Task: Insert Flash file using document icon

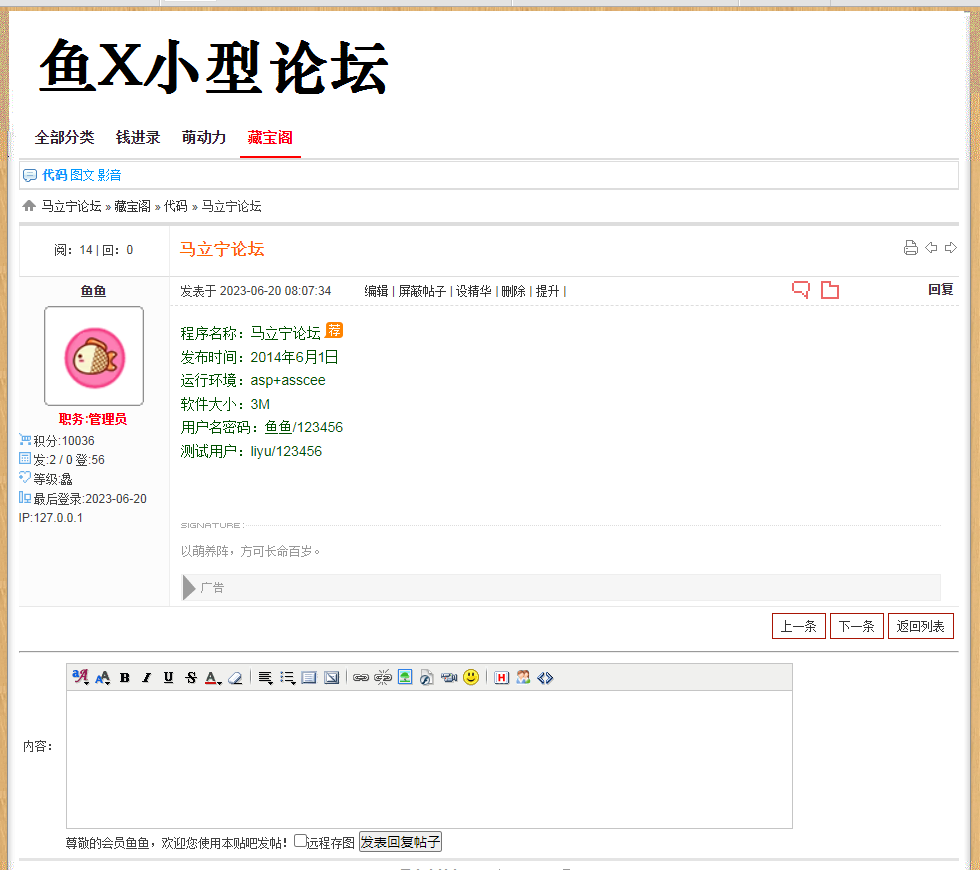Action: tap(427, 678)
